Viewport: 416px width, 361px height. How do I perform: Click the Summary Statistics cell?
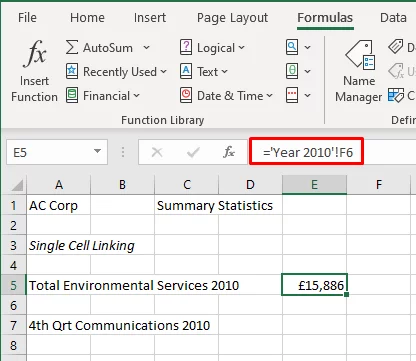(x=187, y=205)
